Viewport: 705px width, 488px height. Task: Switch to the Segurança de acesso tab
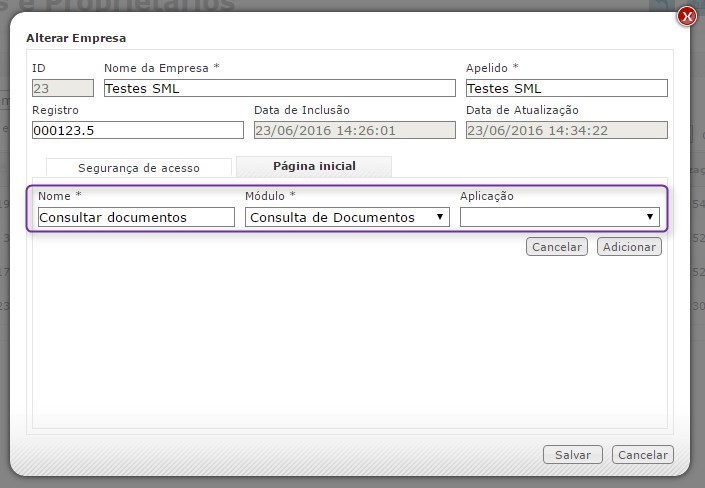139,168
